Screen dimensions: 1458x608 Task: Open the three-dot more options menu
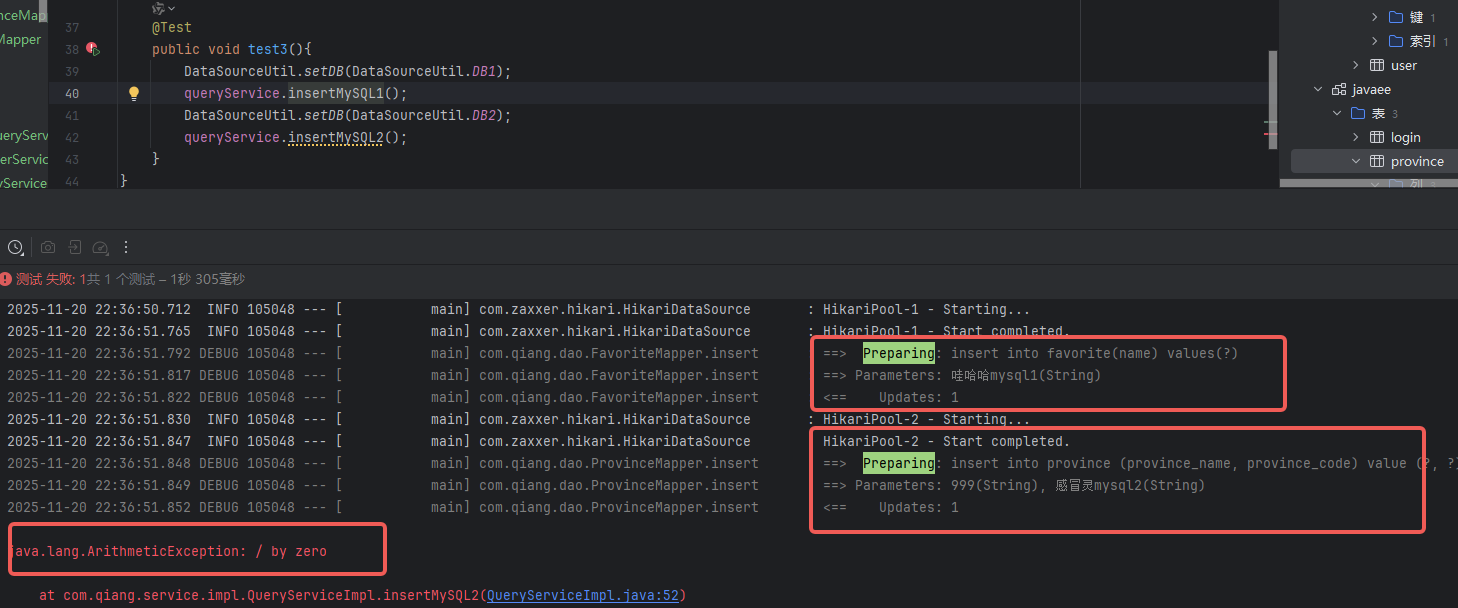(x=126, y=247)
